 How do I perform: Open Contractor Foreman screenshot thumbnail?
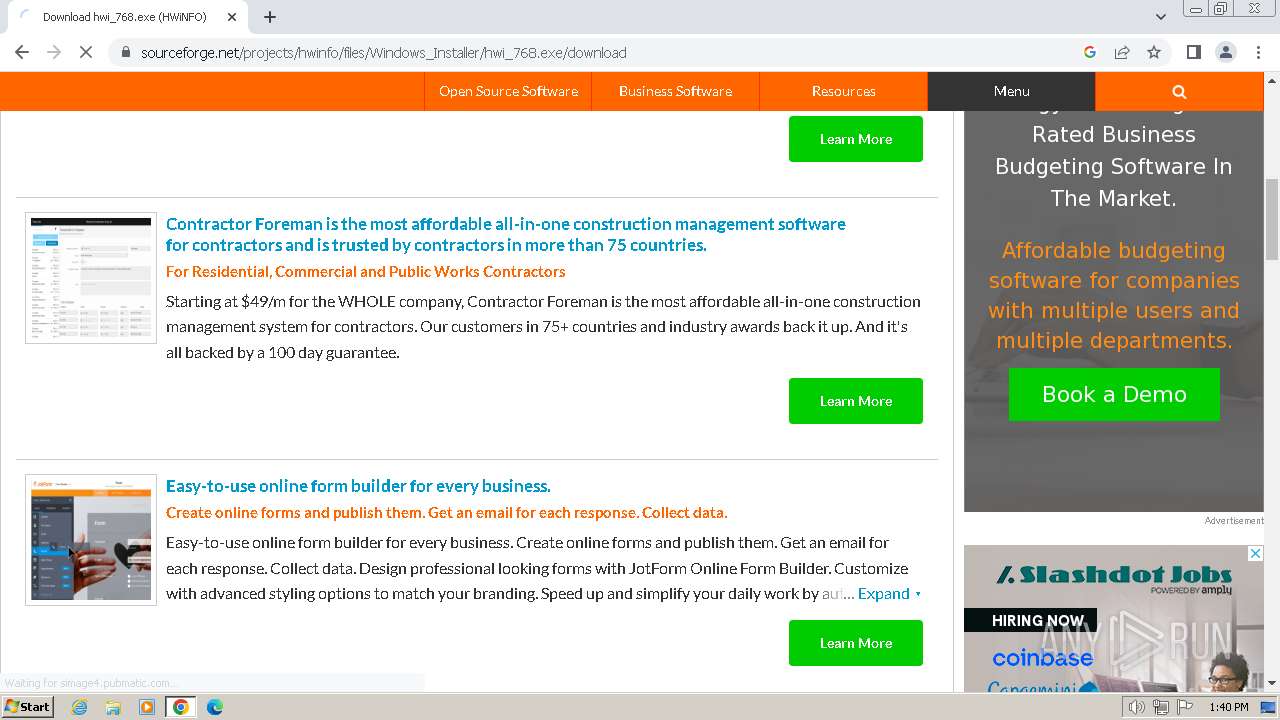coord(91,277)
